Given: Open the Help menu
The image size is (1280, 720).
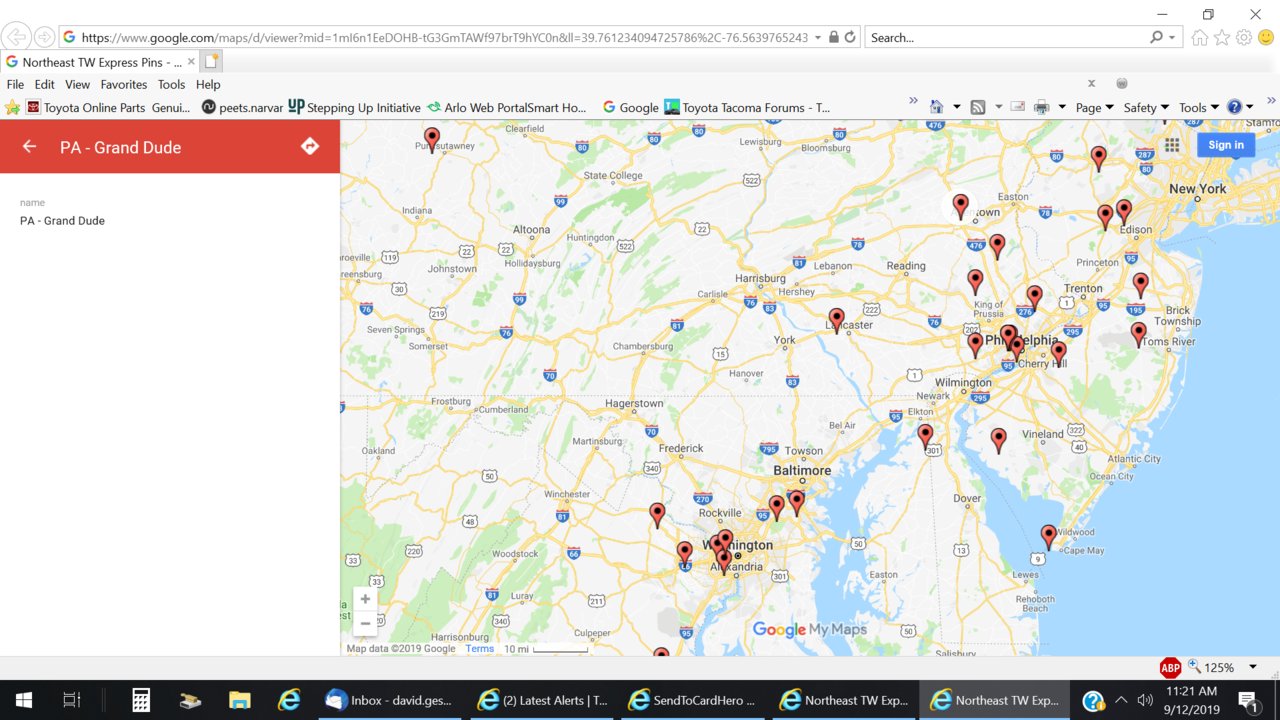Looking at the screenshot, I should pyautogui.click(x=208, y=84).
